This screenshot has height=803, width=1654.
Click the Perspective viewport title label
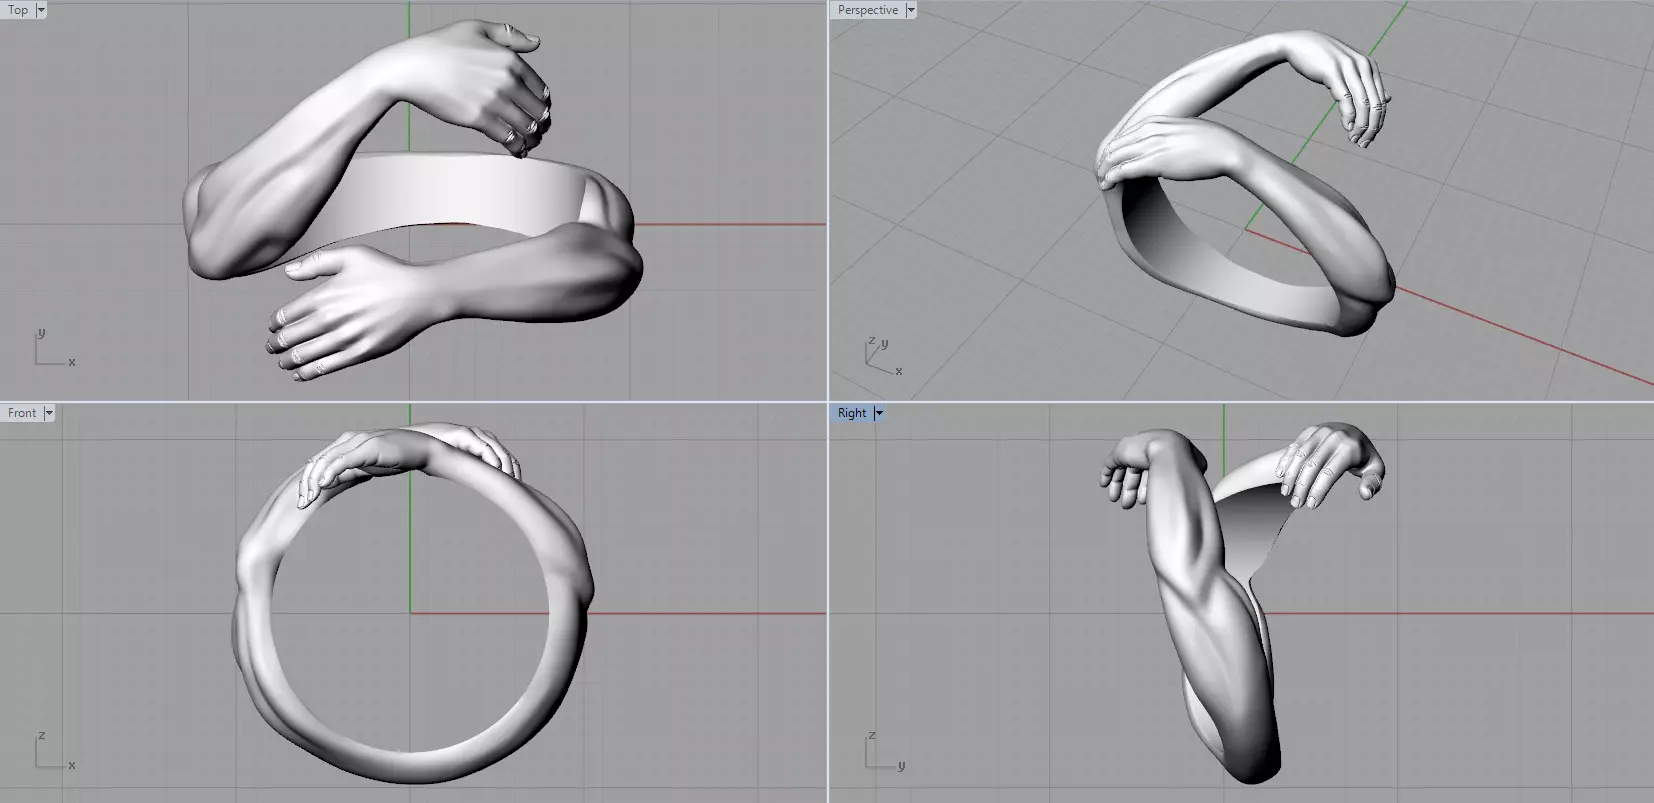point(867,10)
